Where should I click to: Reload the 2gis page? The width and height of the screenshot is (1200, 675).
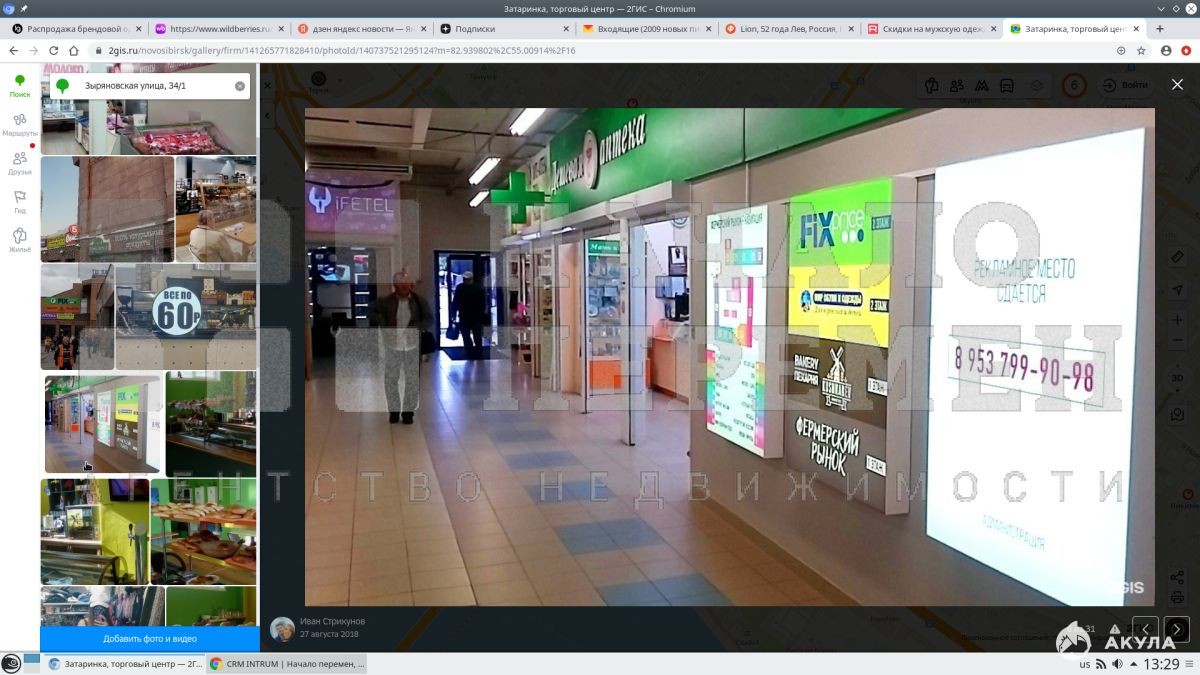[54, 50]
